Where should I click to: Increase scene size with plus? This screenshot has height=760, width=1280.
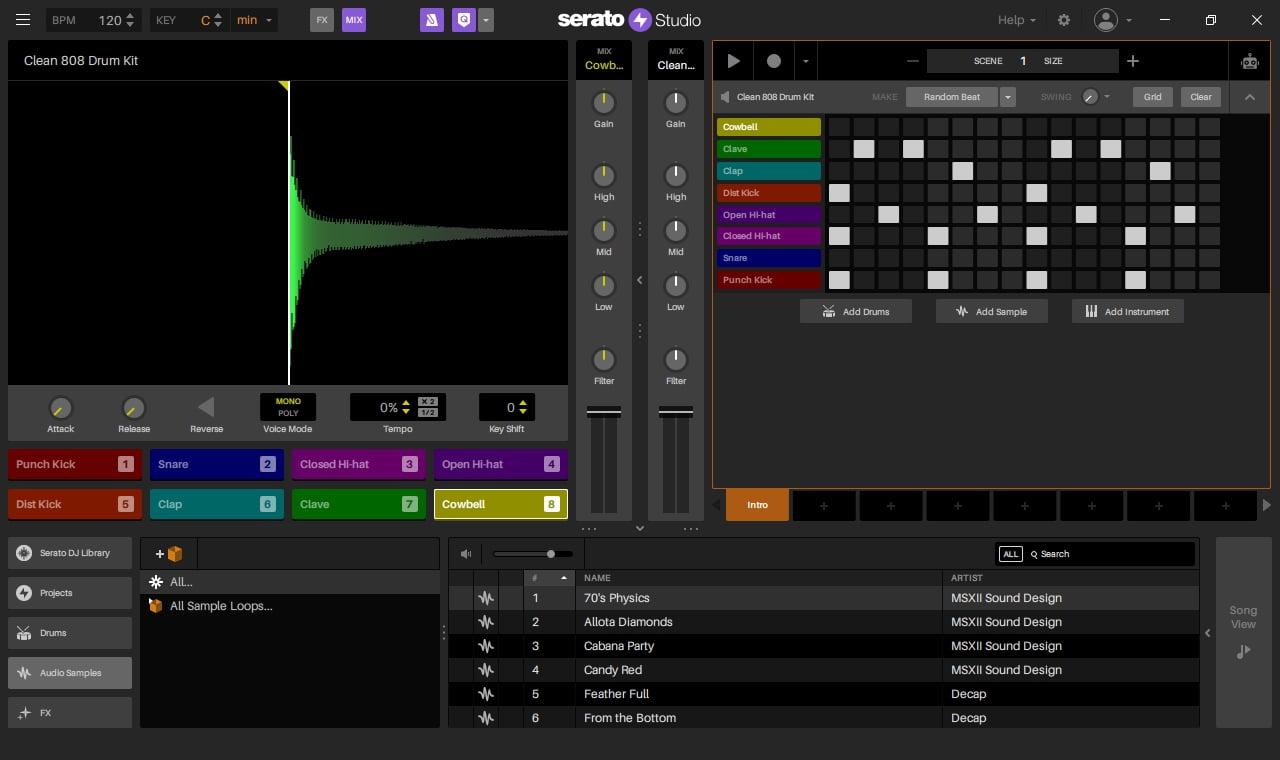1133,61
